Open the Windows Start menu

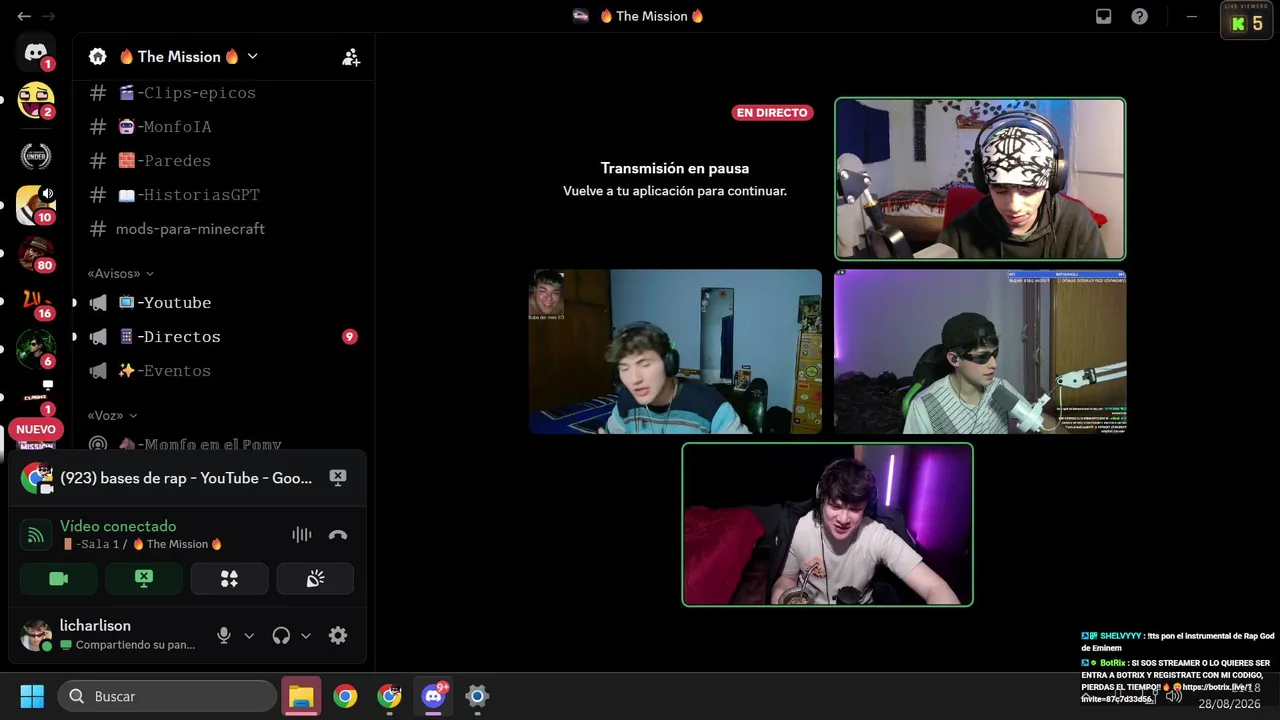(x=32, y=696)
